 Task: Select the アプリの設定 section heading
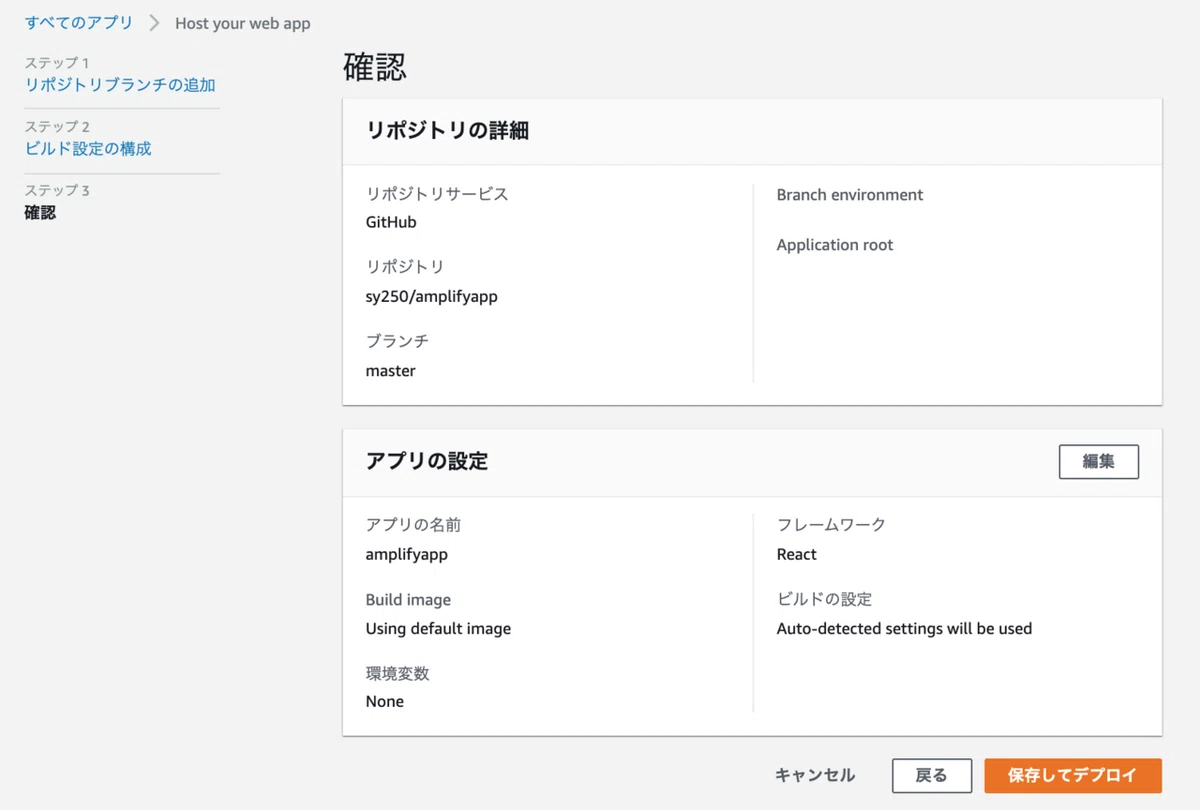[428, 461]
